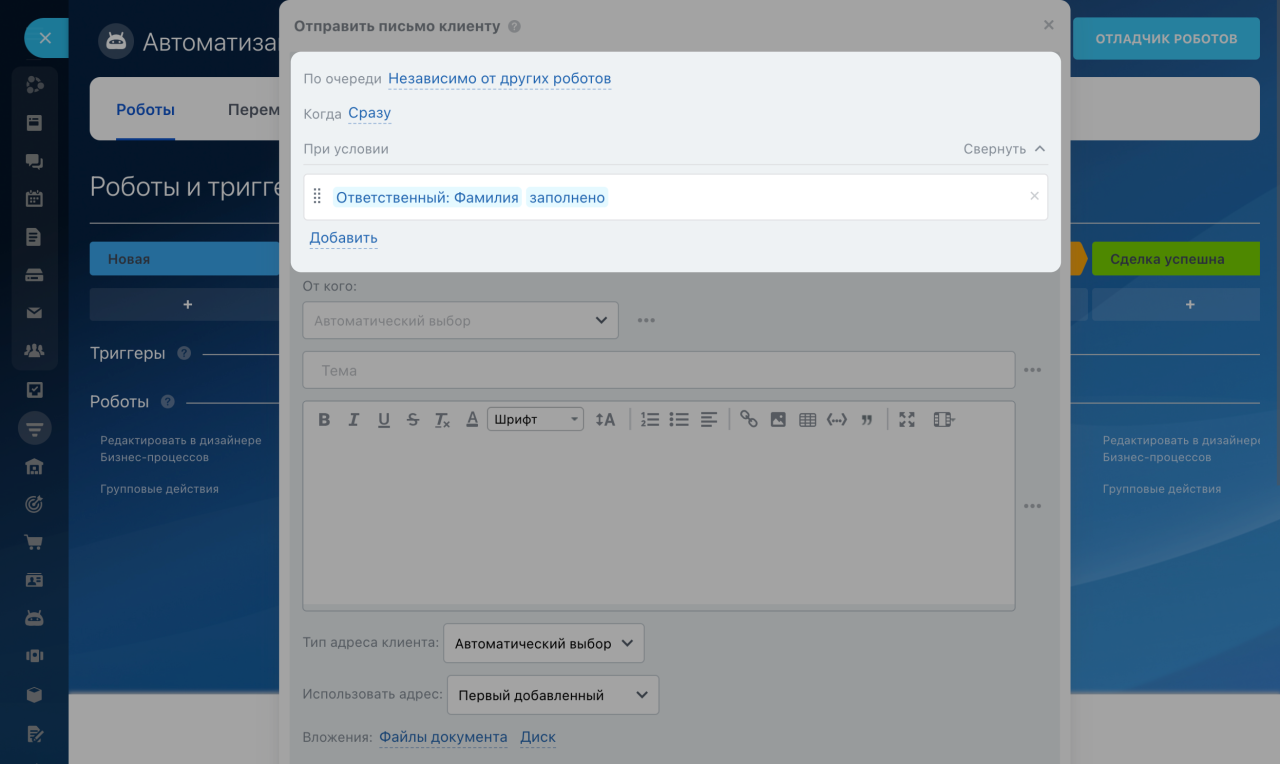1280x764 pixels.
Task: Open the 'ОТЛАДЧИК РОБОТОВ' debugger
Action: tap(1166, 39)
